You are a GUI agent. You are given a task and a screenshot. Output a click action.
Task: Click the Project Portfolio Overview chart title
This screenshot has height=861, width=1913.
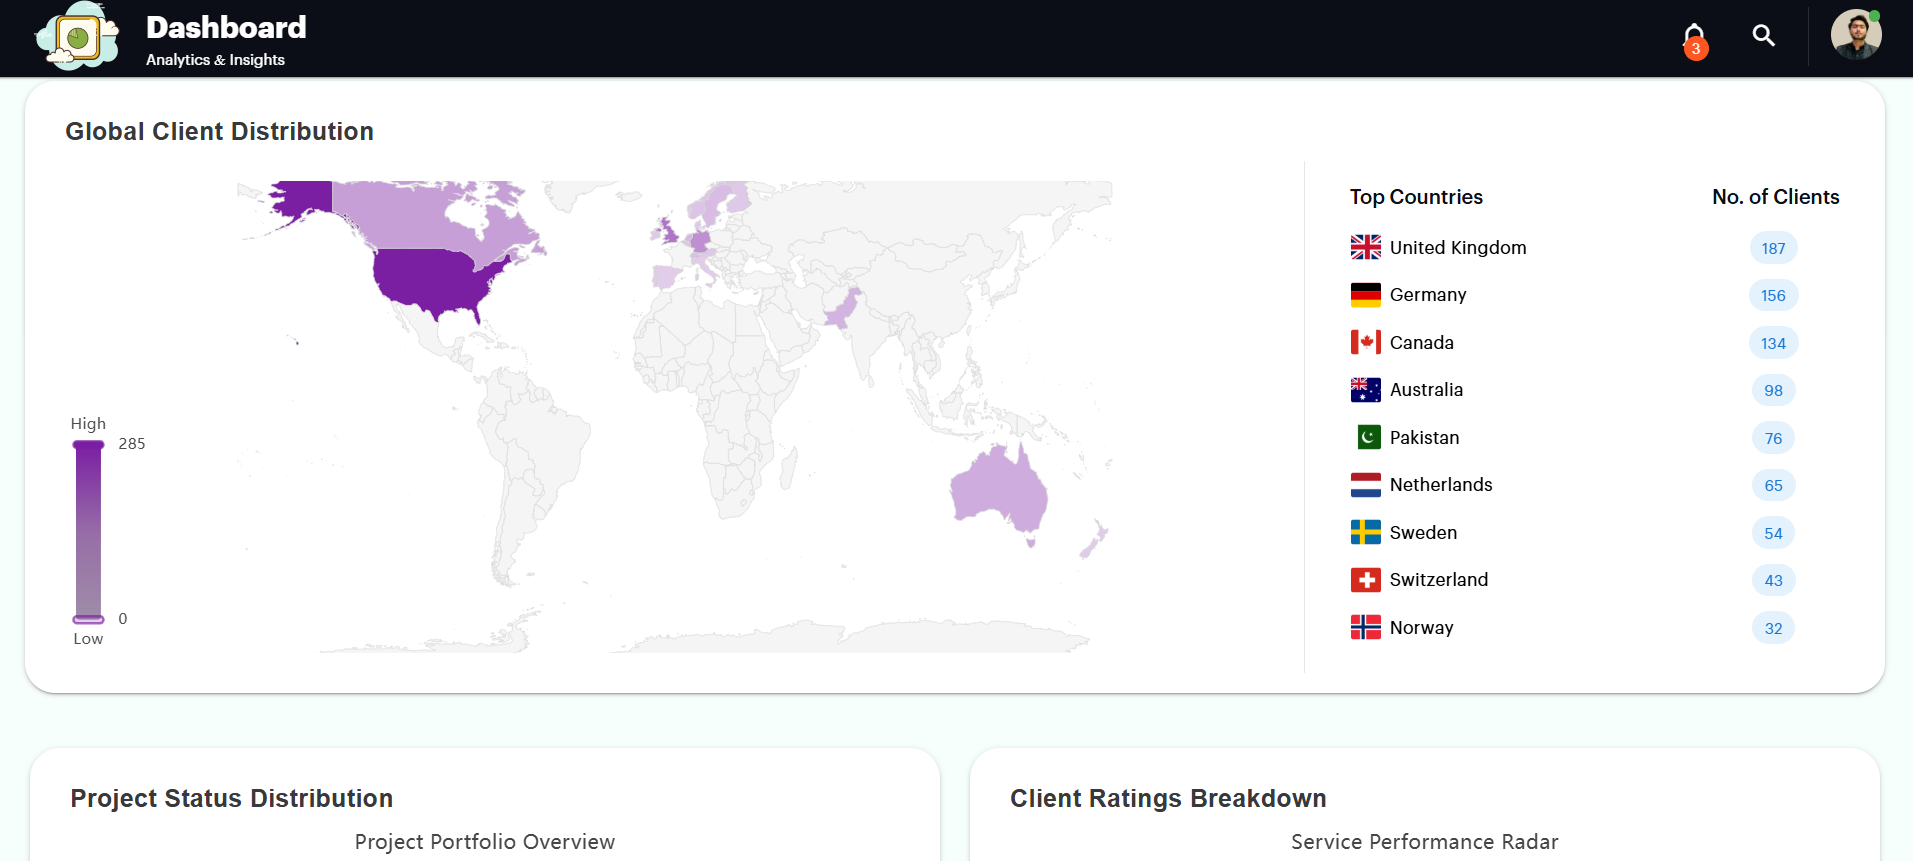coord(485,842)
